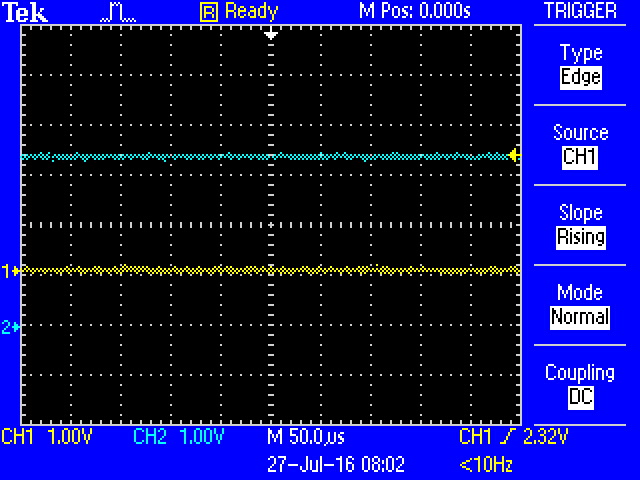Change trigger Mode Normal setting
Viewport: 640px width, 480px height.
(x=580, y=317)
